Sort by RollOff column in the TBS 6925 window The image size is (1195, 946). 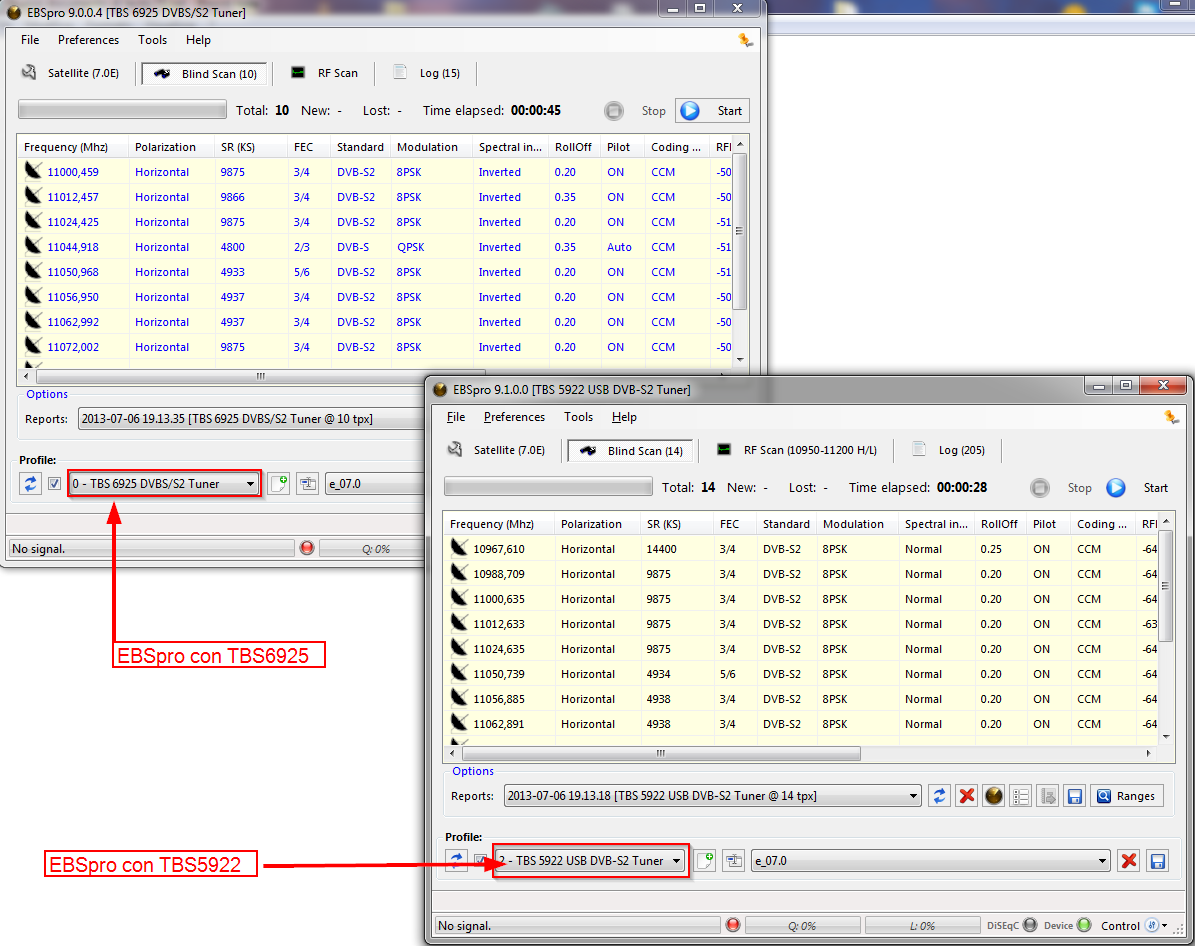click(x=574, y=146)
